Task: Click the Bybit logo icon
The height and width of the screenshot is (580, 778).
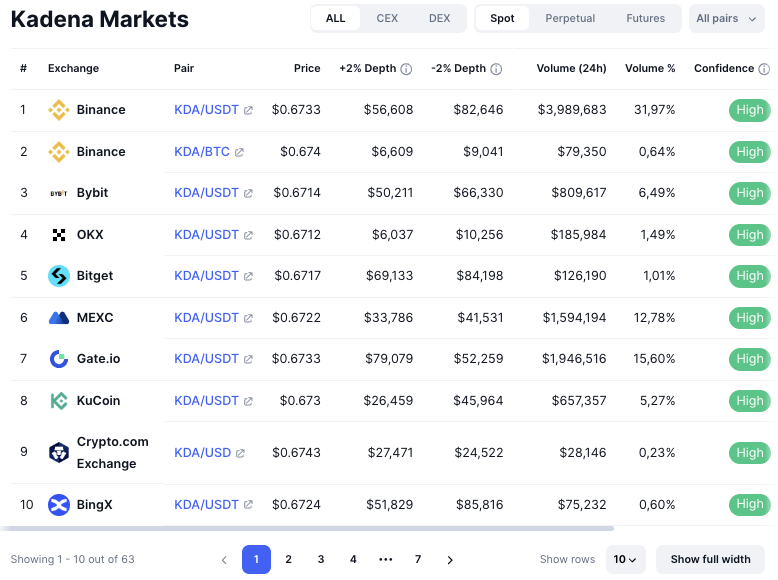Action: click(x=59, y=193)
